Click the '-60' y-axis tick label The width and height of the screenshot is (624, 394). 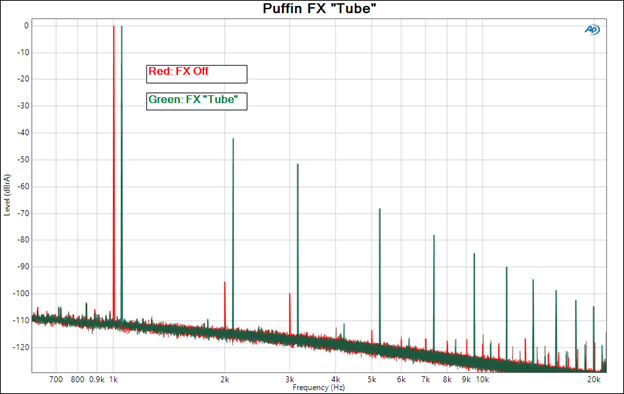point(23,186)
